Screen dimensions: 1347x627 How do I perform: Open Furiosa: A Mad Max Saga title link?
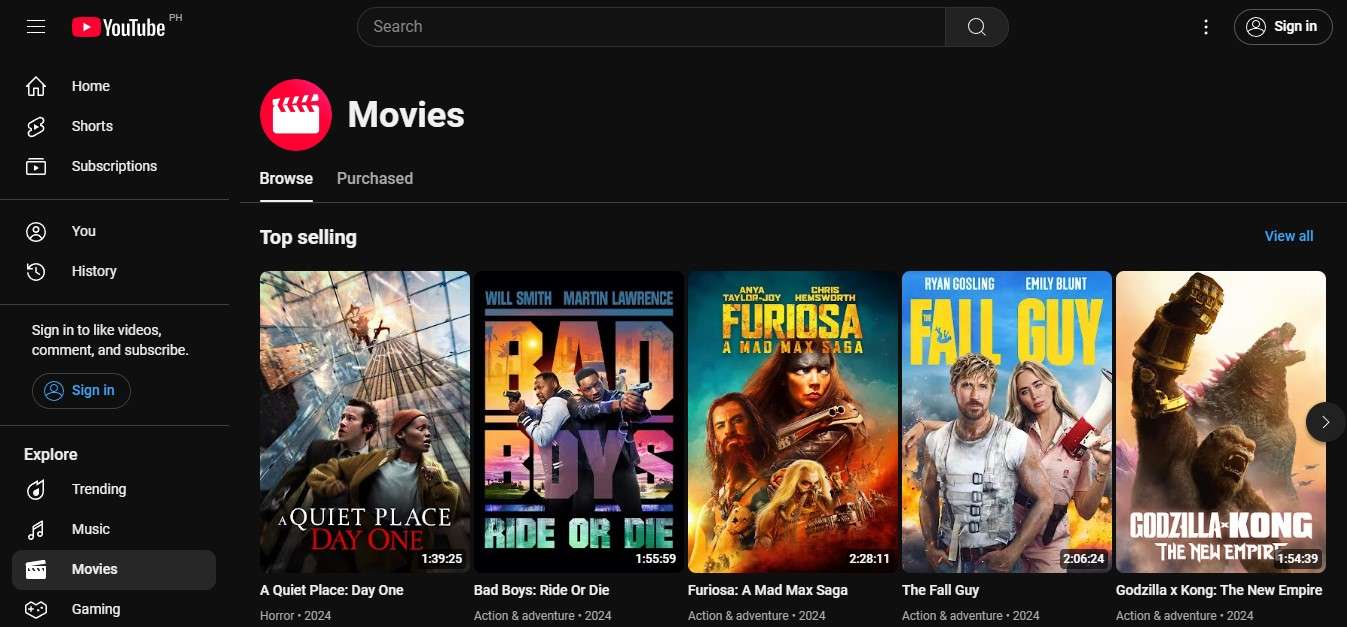pos(767,590)
